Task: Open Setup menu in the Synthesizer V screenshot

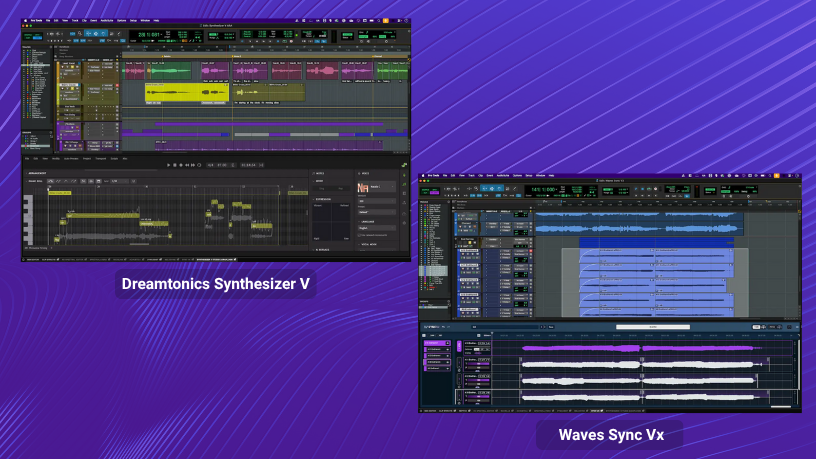Action: (x=133, y=20)
